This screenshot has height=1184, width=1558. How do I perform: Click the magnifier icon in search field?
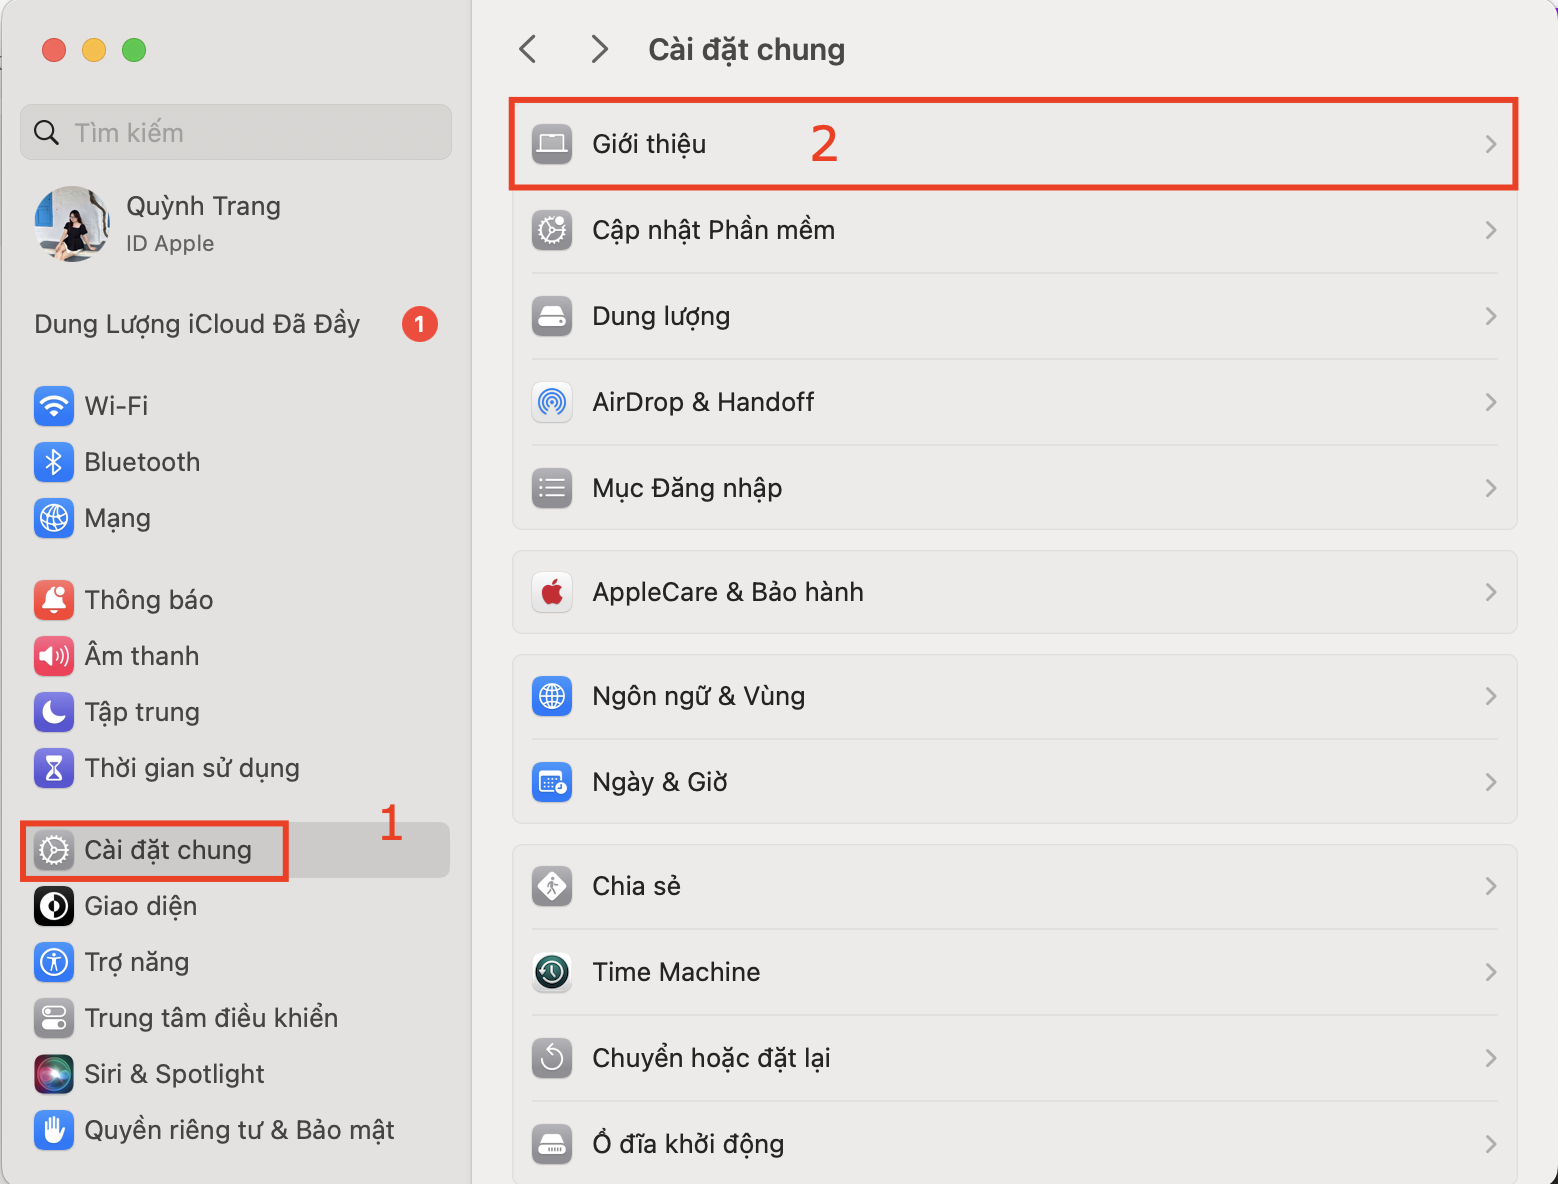tap(46, 132)
